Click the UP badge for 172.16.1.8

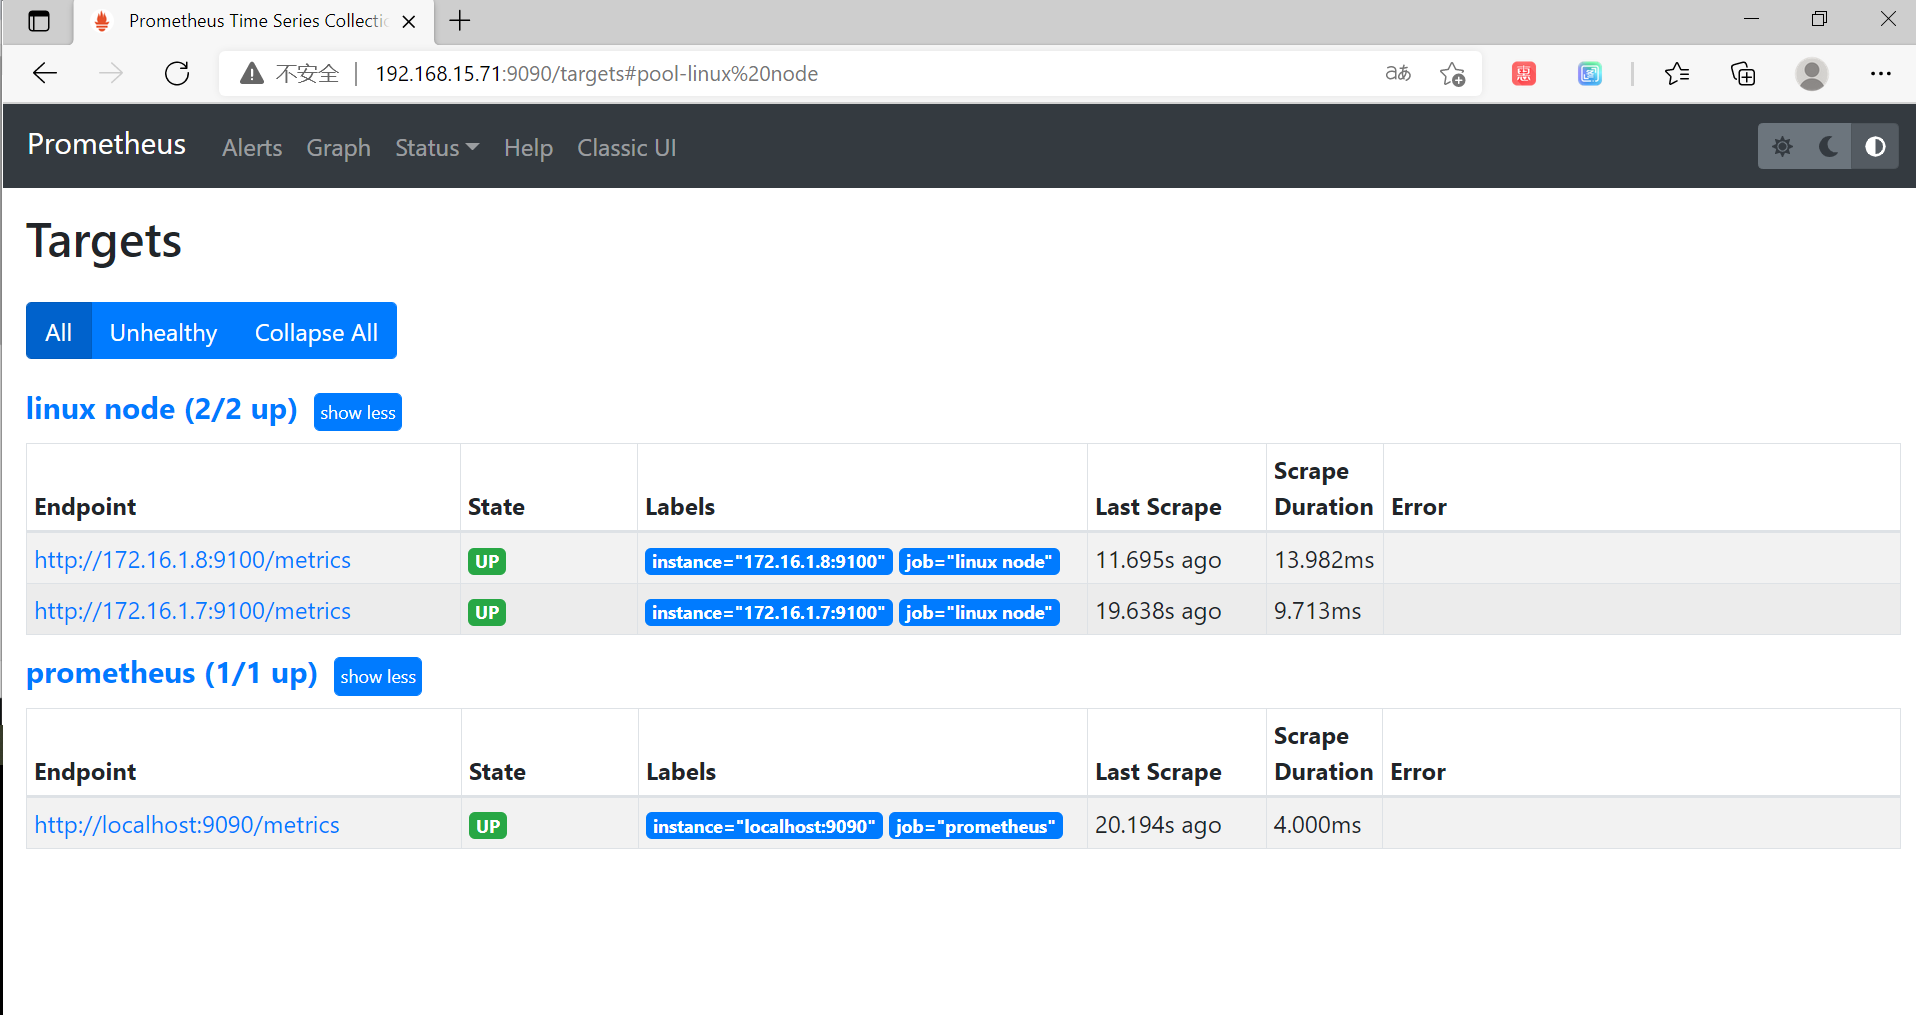tap(487, 561)
